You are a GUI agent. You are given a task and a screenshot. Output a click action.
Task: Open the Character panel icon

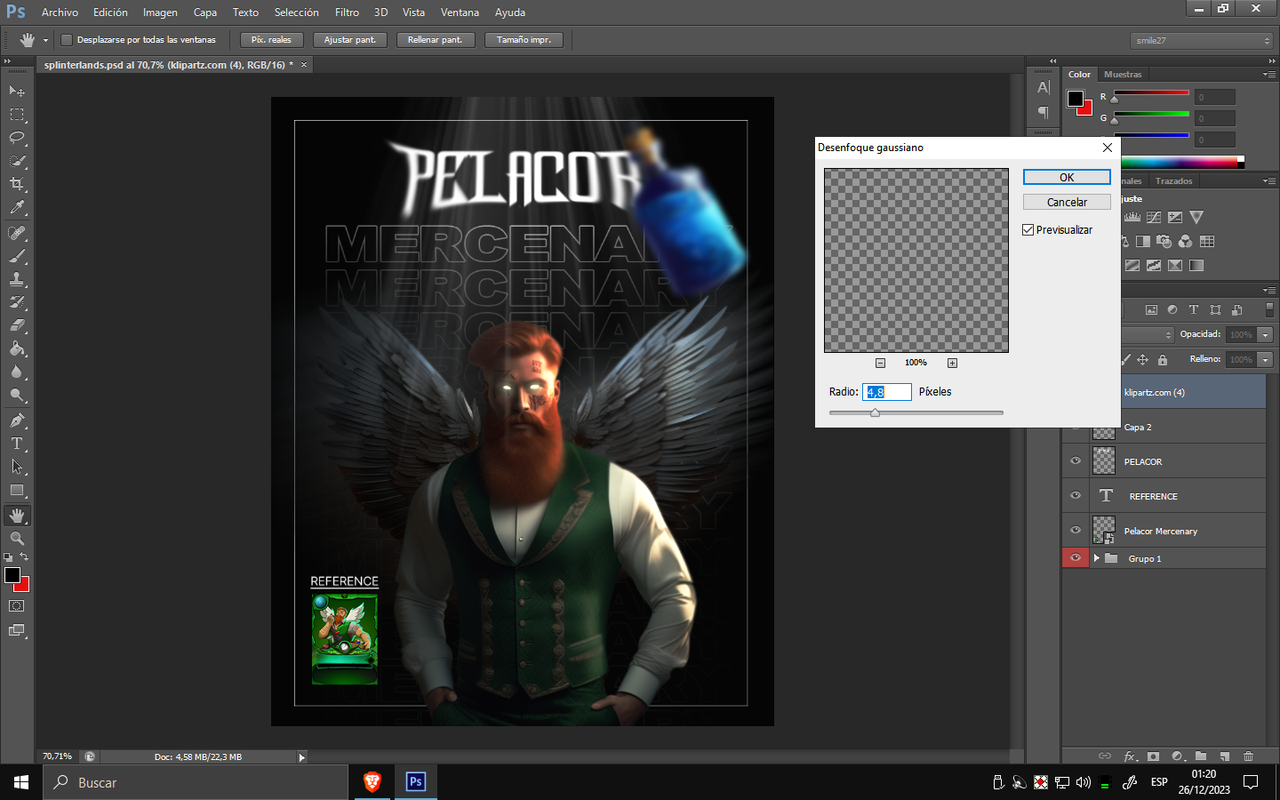coord(1043,88)
